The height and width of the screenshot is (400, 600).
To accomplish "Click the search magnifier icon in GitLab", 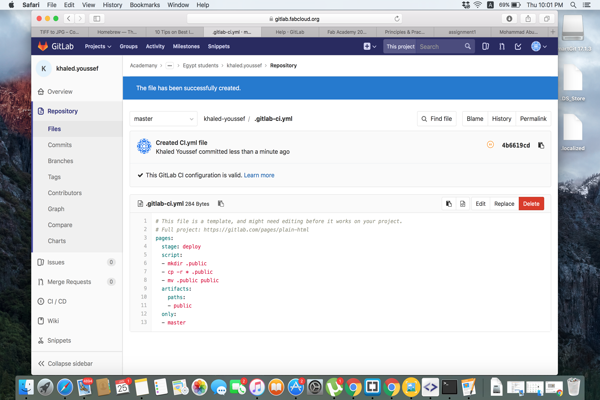I will (x=468, y=46).
